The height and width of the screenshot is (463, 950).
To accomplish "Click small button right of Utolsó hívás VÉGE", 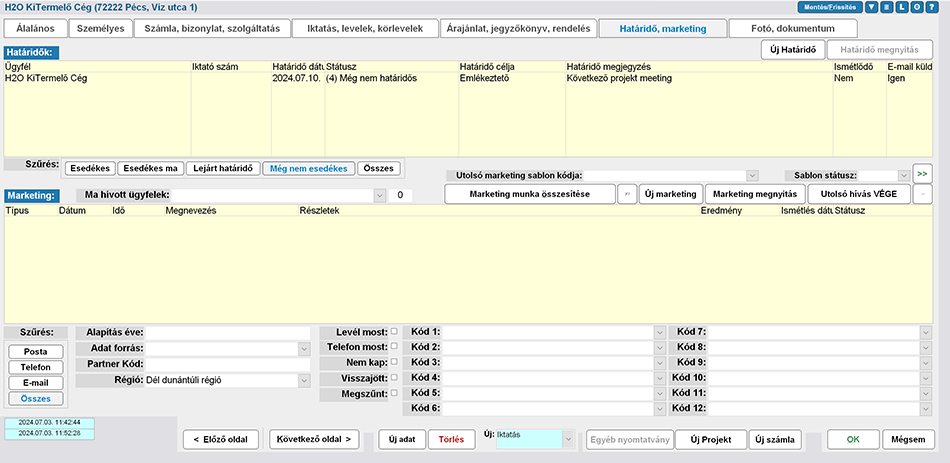I will click(x=921, y=194).
